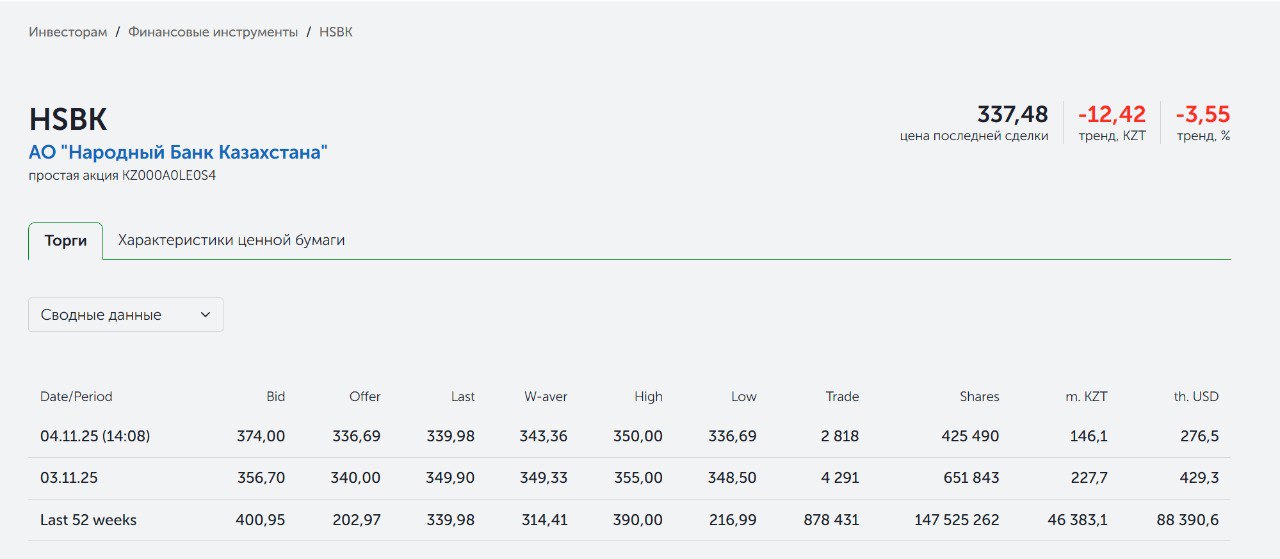Click the HSBK breadcrumb item
Screen dimensions: 1280x559
pyautogui.click(x=336, y=32)
